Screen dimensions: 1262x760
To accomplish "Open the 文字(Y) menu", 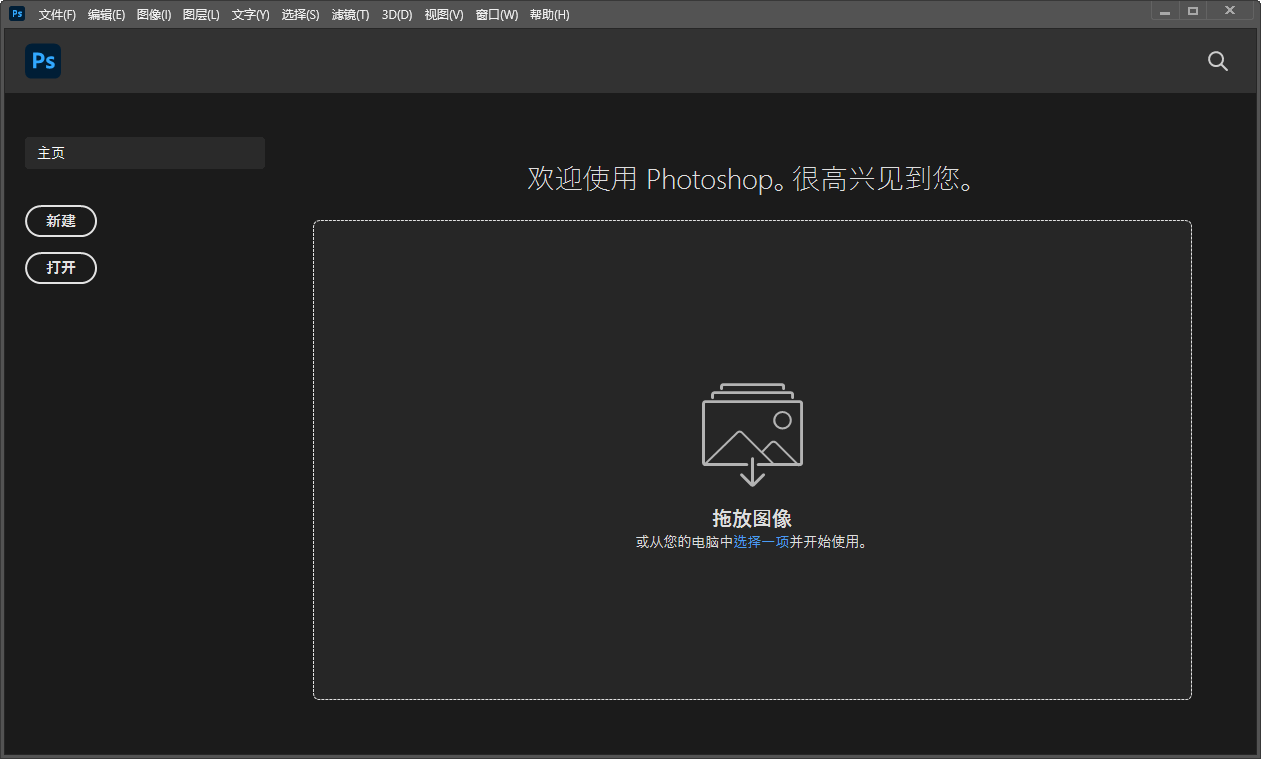I will pos(249,14).
